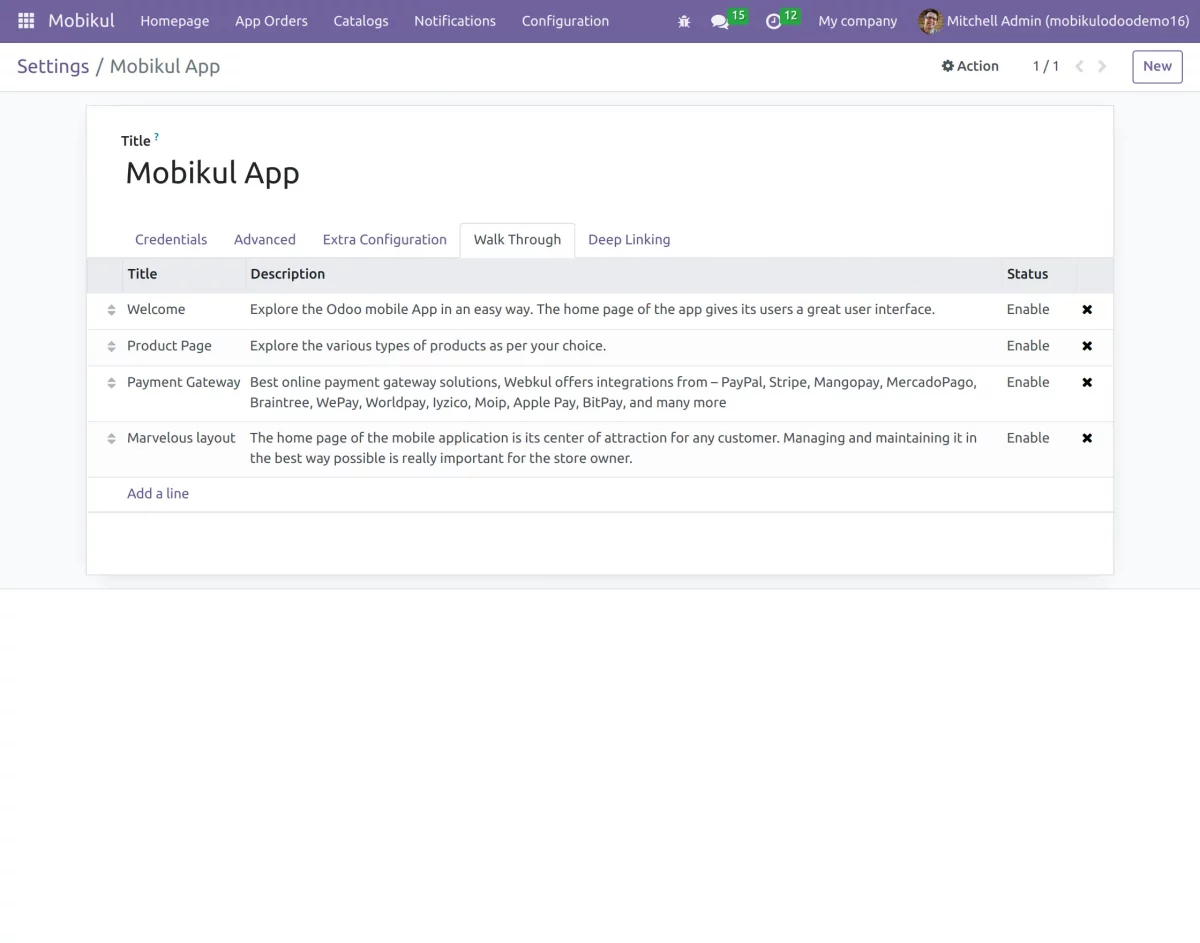1200x943 pixels.
Task: Switch to the Deep Linking tab
Action: pyautogui.click(x=629, y=240)
